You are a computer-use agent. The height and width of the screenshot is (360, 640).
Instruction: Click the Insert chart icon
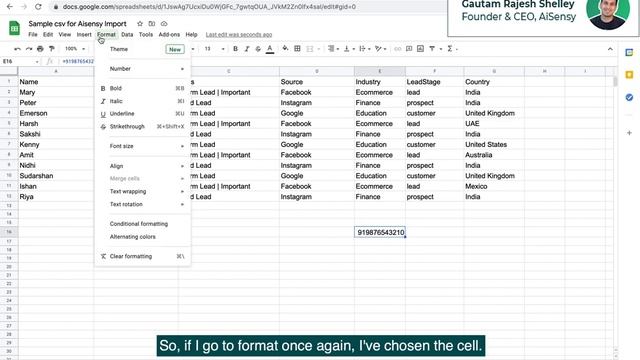tap(420, 49)
